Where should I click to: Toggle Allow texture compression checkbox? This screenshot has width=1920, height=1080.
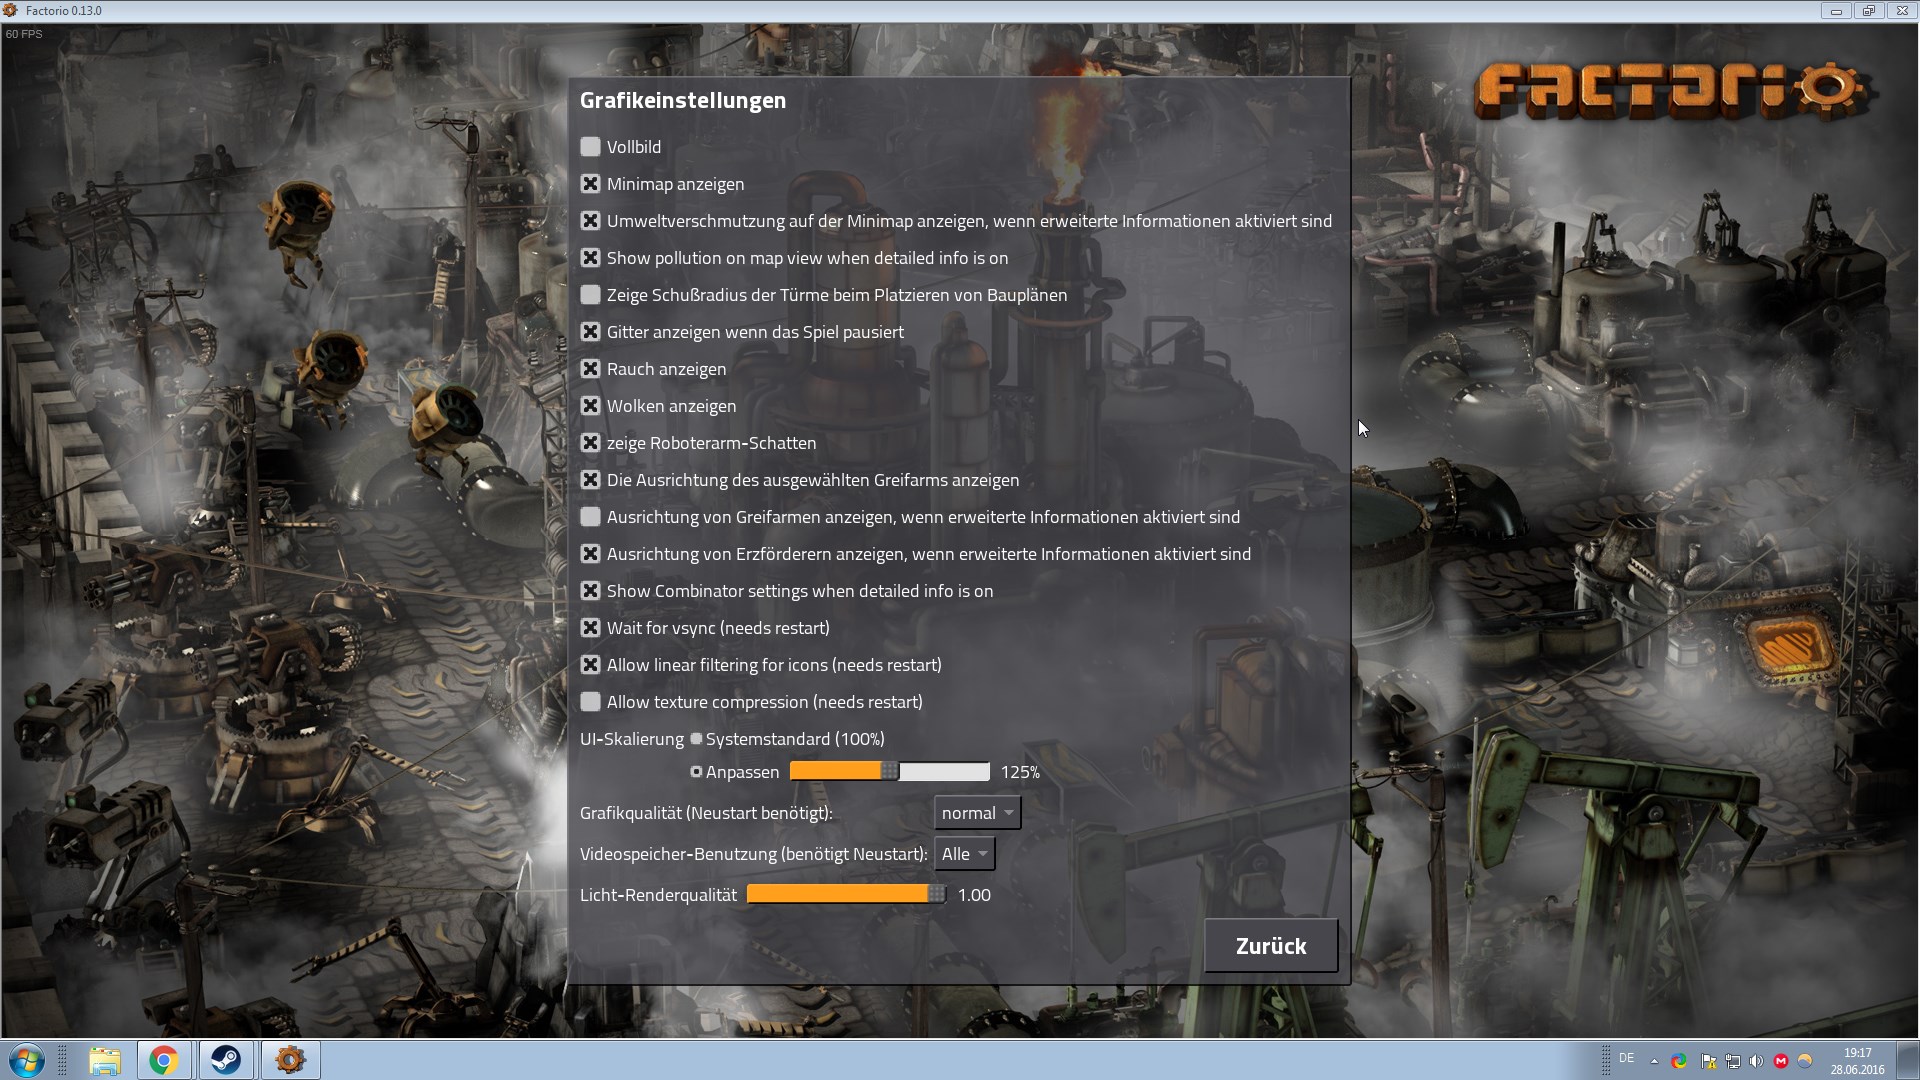pyautogui.click(x=590, y=702)
